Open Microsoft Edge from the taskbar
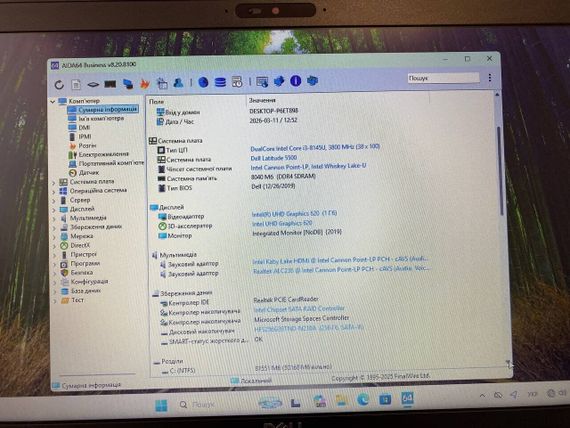Image resolution: width=570 pixels, height=428 pixels. (363, 400)
